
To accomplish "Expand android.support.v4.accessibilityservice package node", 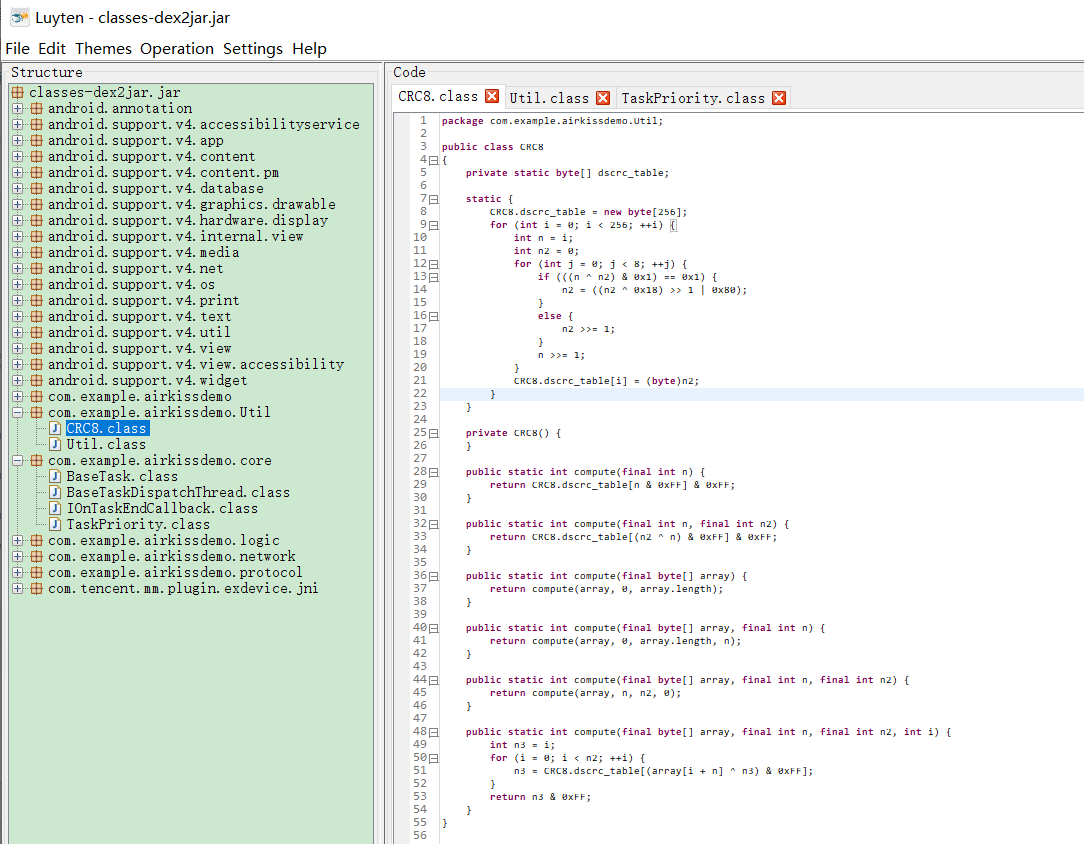I will tap(18, 124).
